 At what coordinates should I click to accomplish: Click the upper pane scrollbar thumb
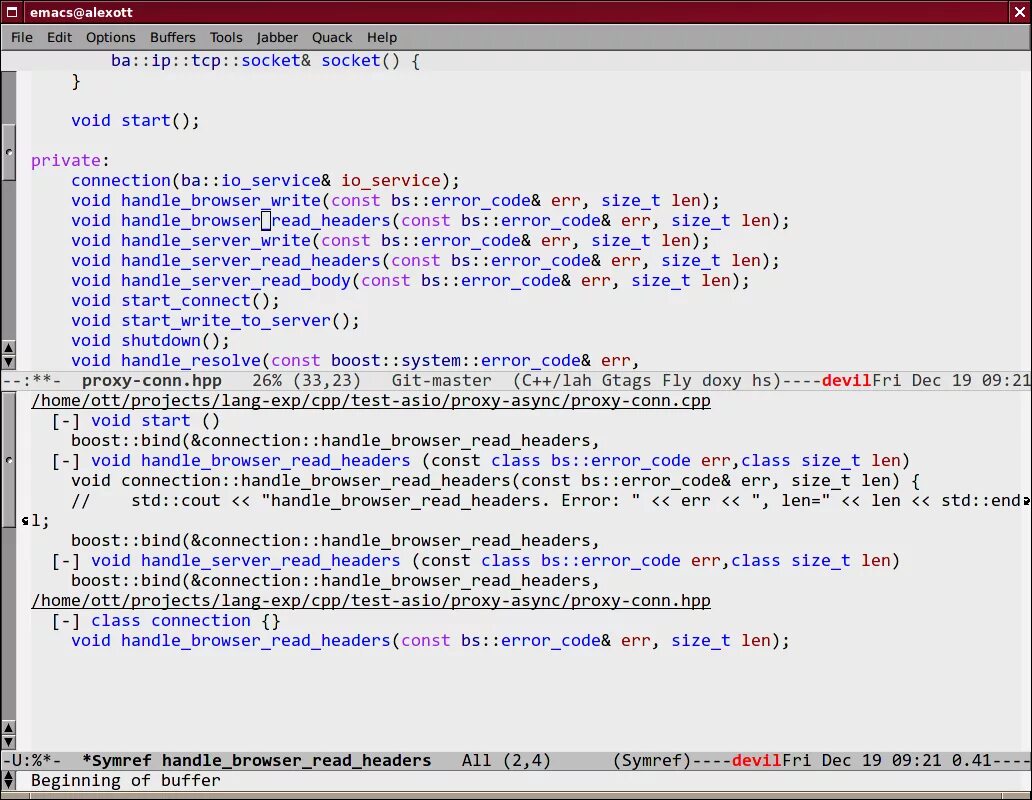point(9,152)
